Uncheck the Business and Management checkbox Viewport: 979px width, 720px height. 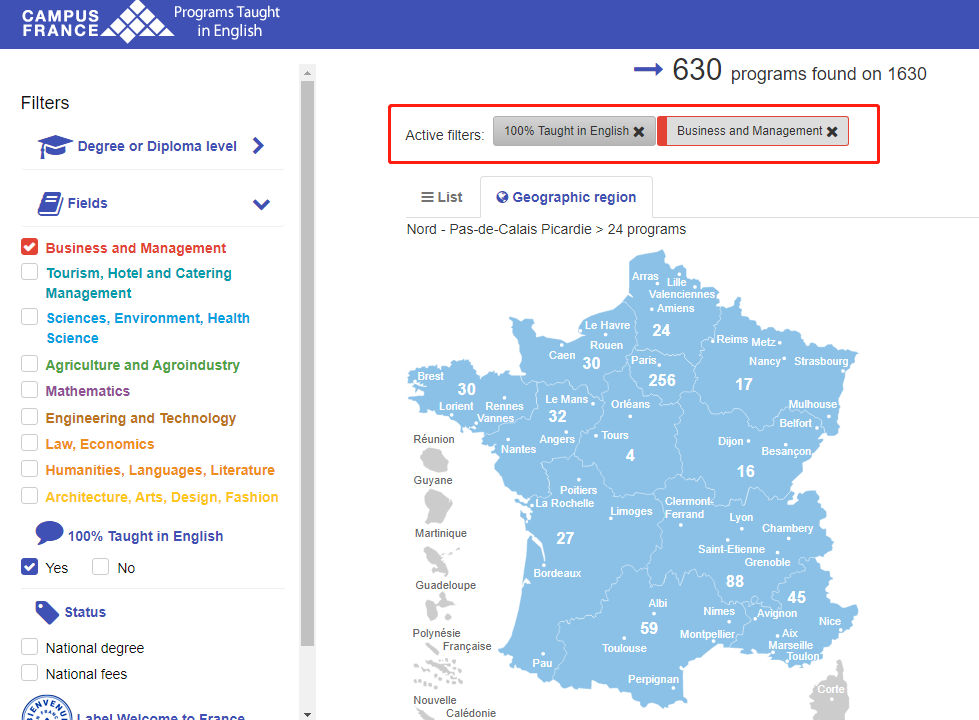30,247
